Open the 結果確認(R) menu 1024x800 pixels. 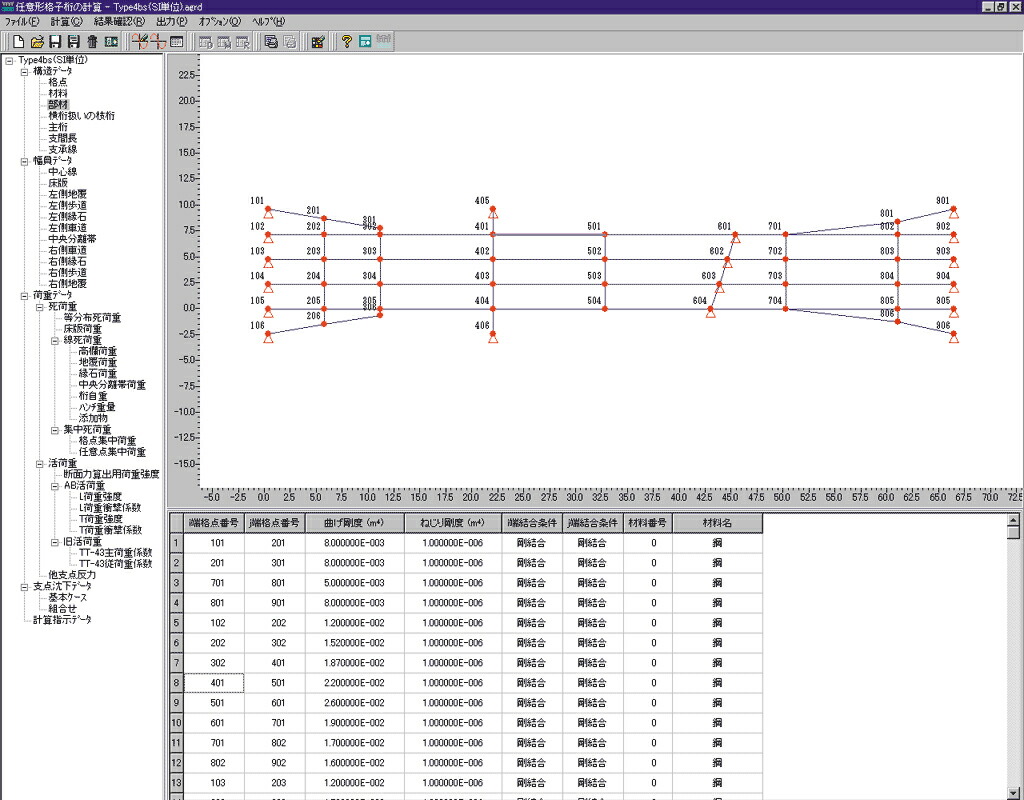[x=120, y=22]
